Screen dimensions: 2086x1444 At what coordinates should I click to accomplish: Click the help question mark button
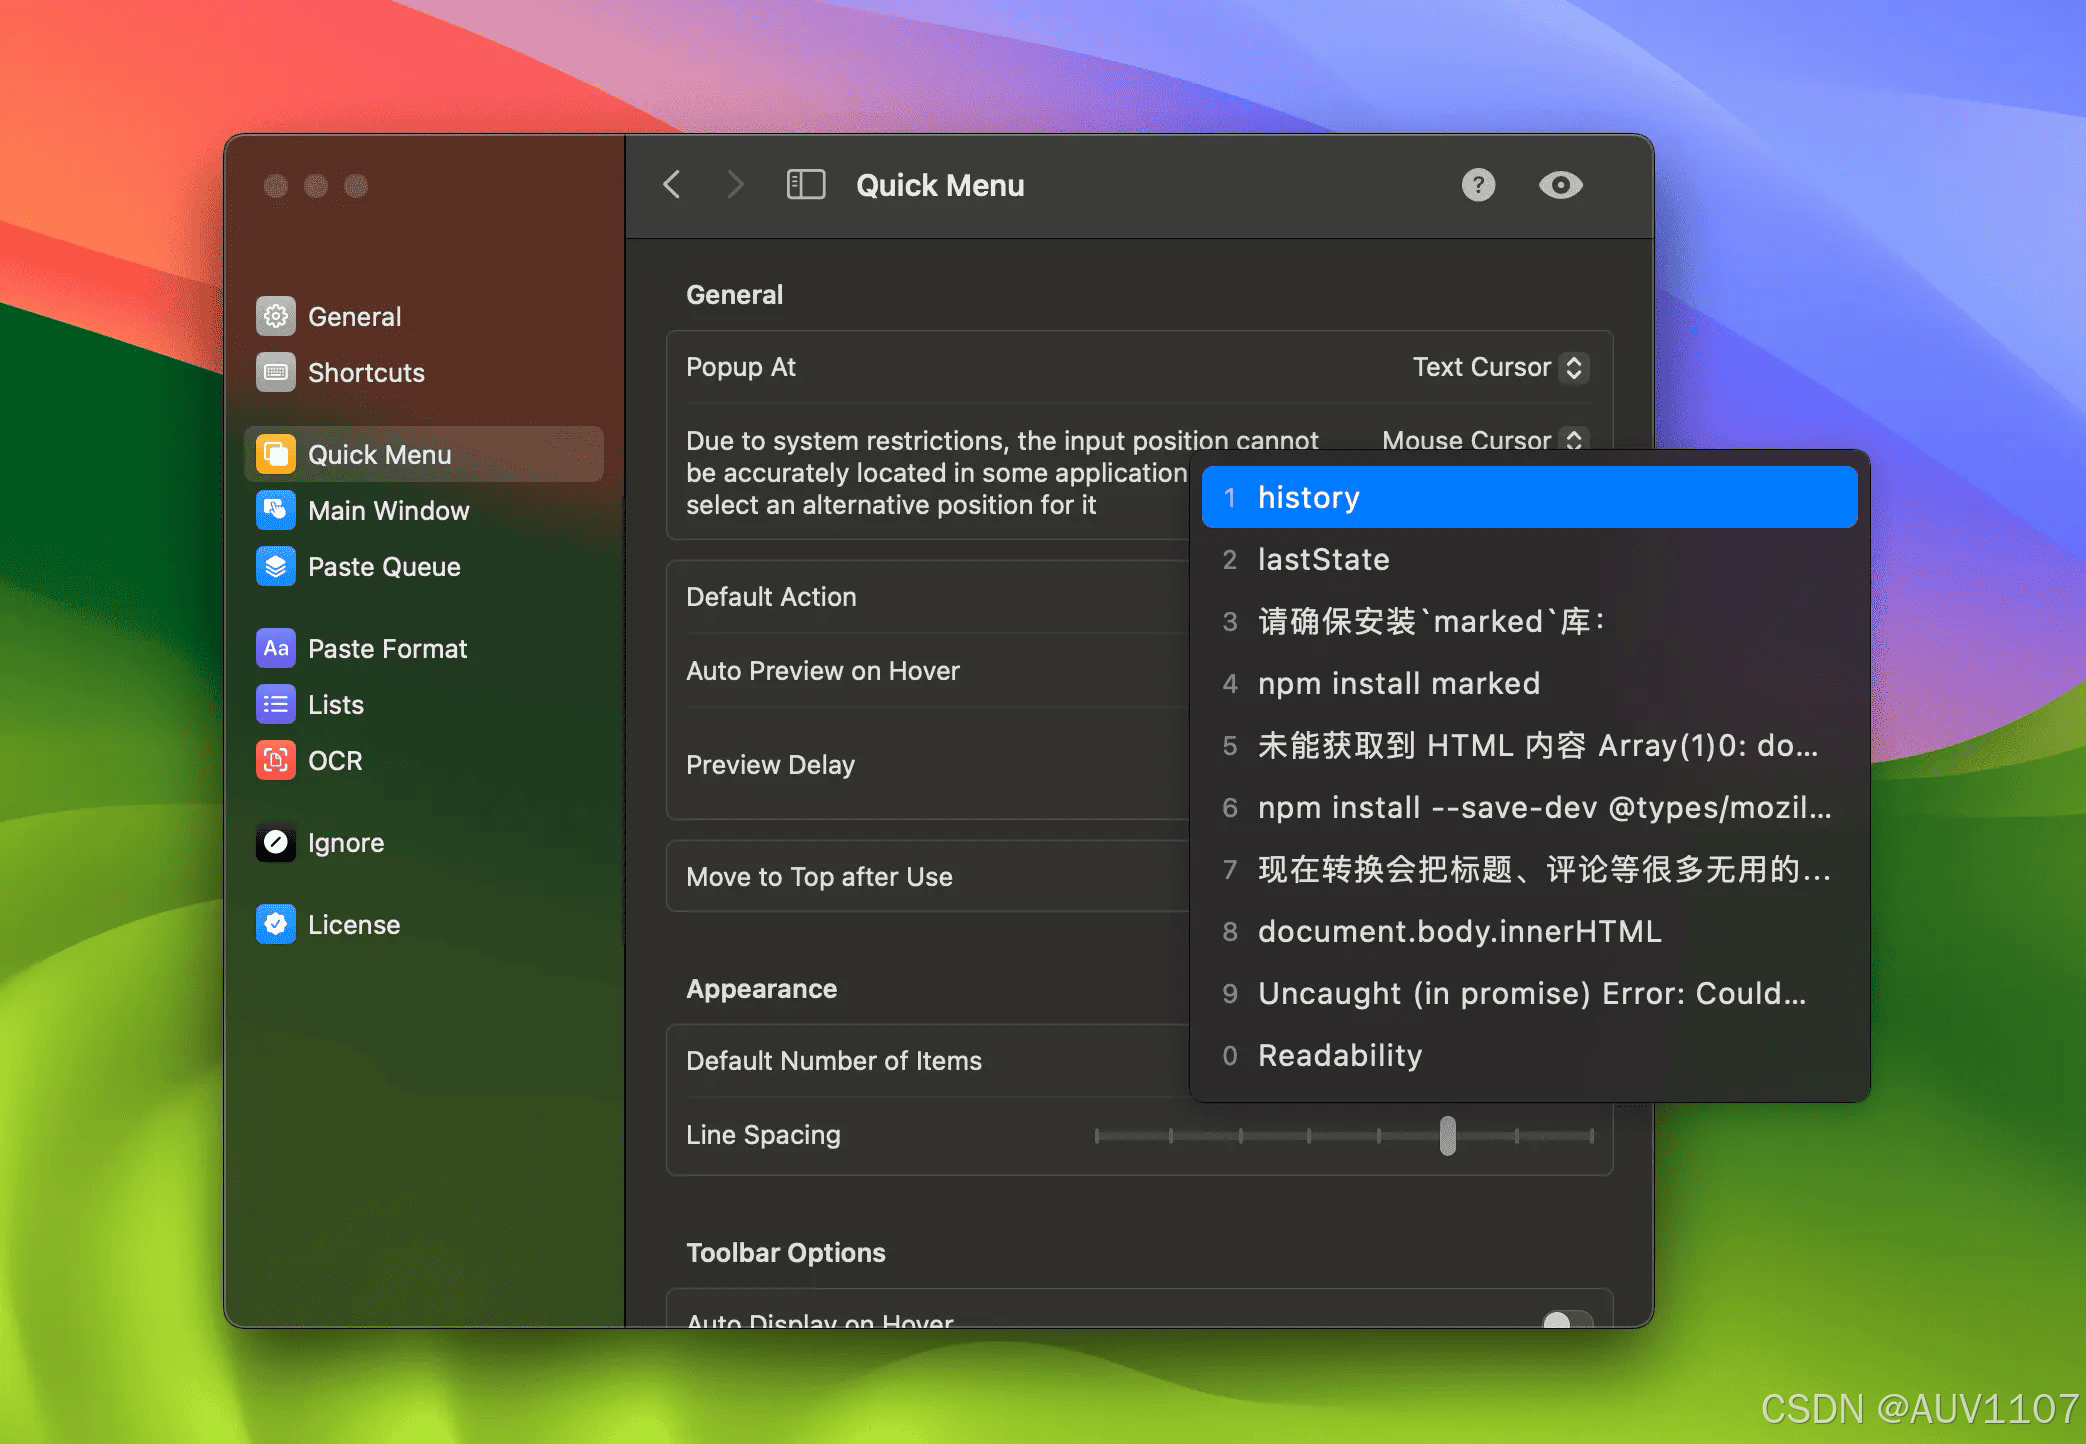click(x=1478, y=185)
